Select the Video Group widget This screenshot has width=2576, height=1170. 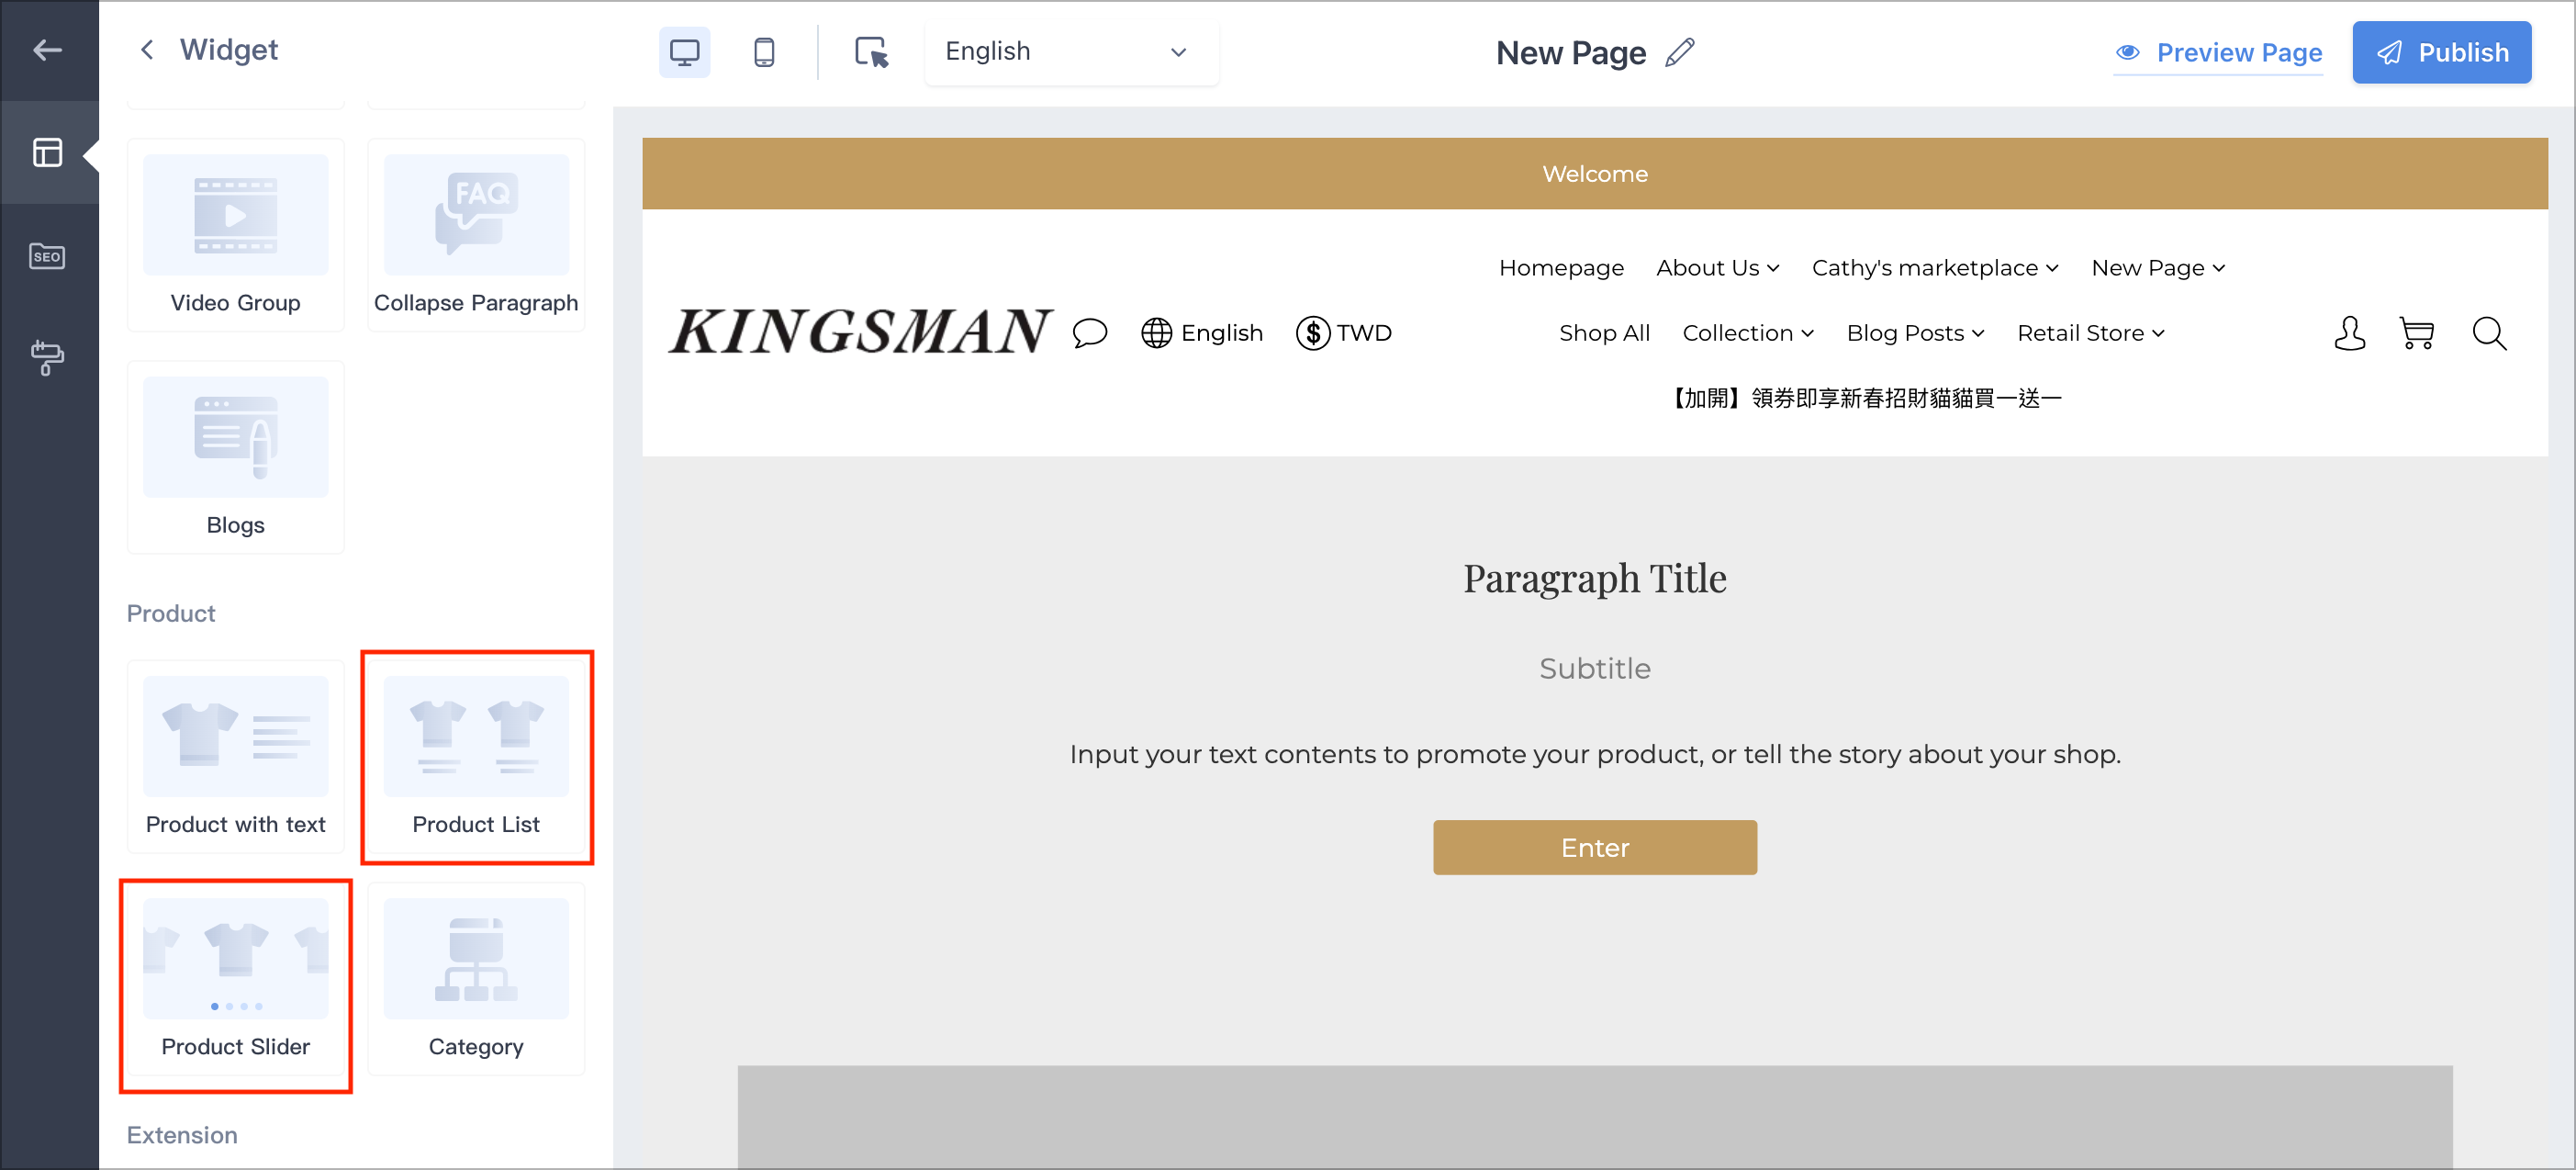pyautogui.click(x=236, y=233)
